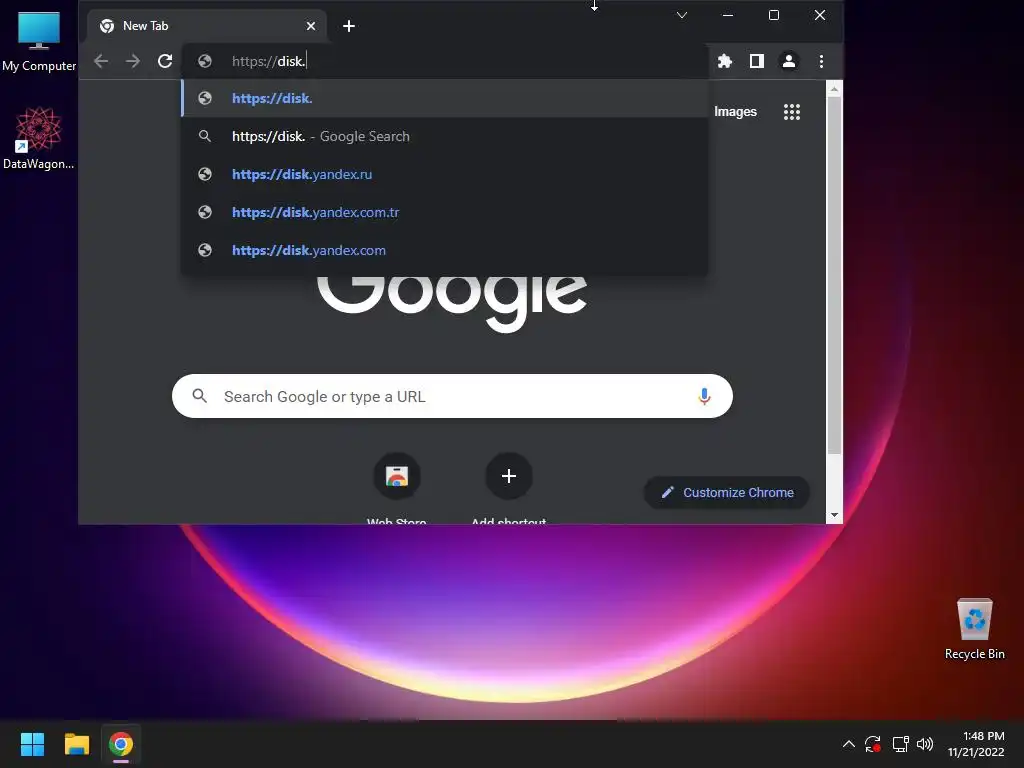
Task: Click the browser forward arrow
Action: click(133, 61)
